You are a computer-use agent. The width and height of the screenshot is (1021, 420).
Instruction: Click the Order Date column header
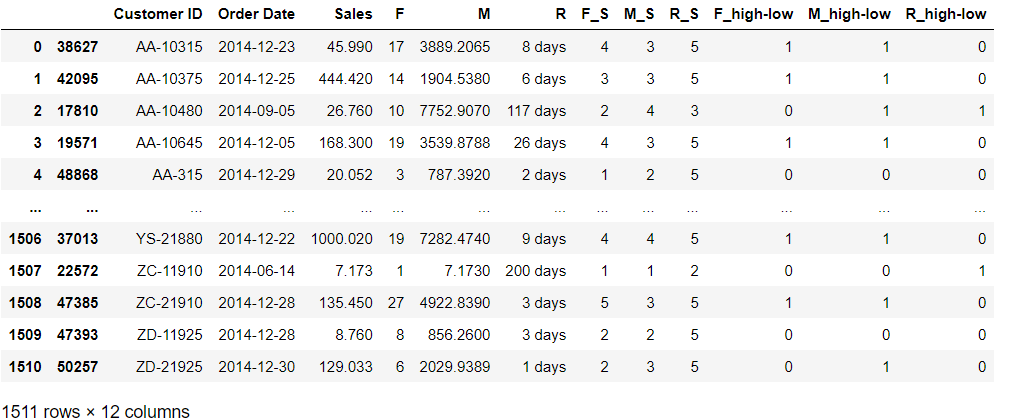click(256, 14)
